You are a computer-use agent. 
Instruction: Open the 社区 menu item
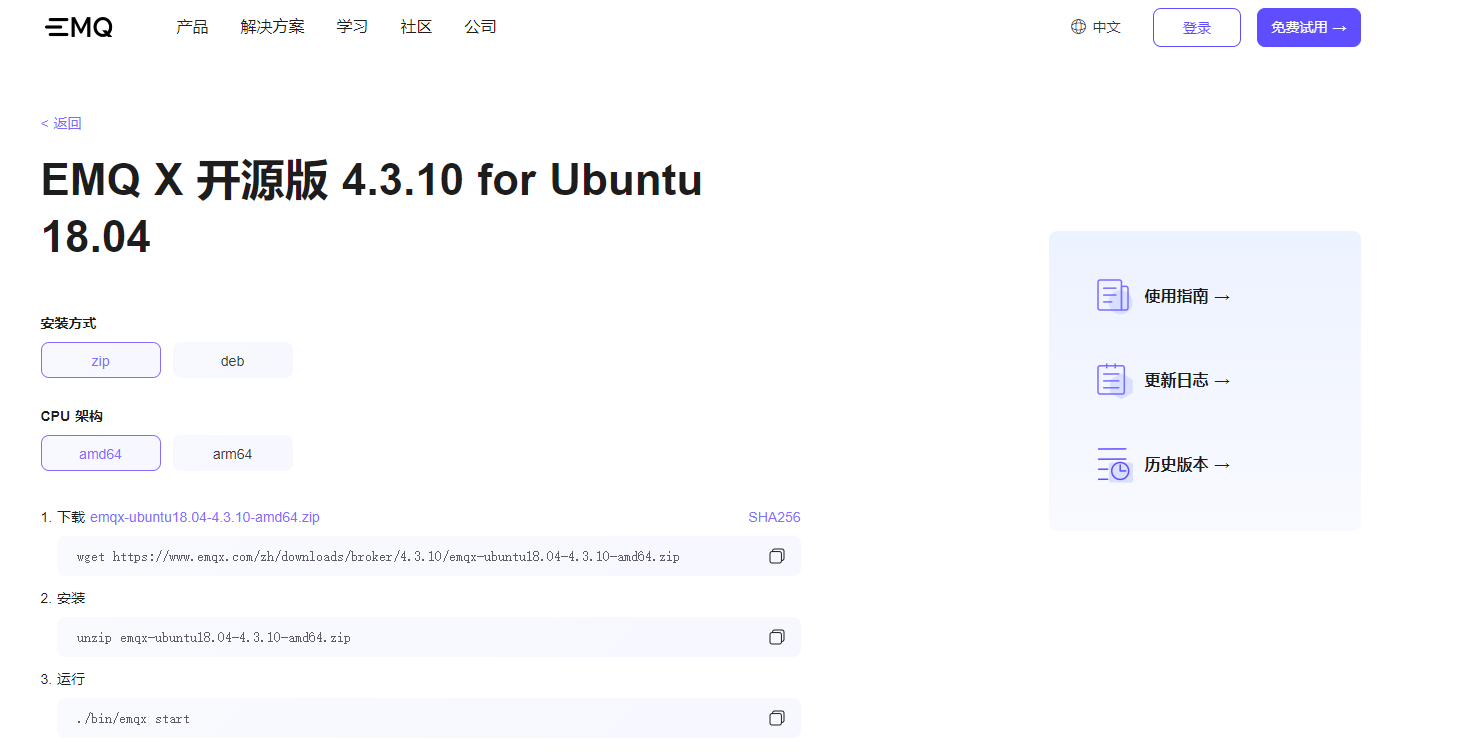416,27
